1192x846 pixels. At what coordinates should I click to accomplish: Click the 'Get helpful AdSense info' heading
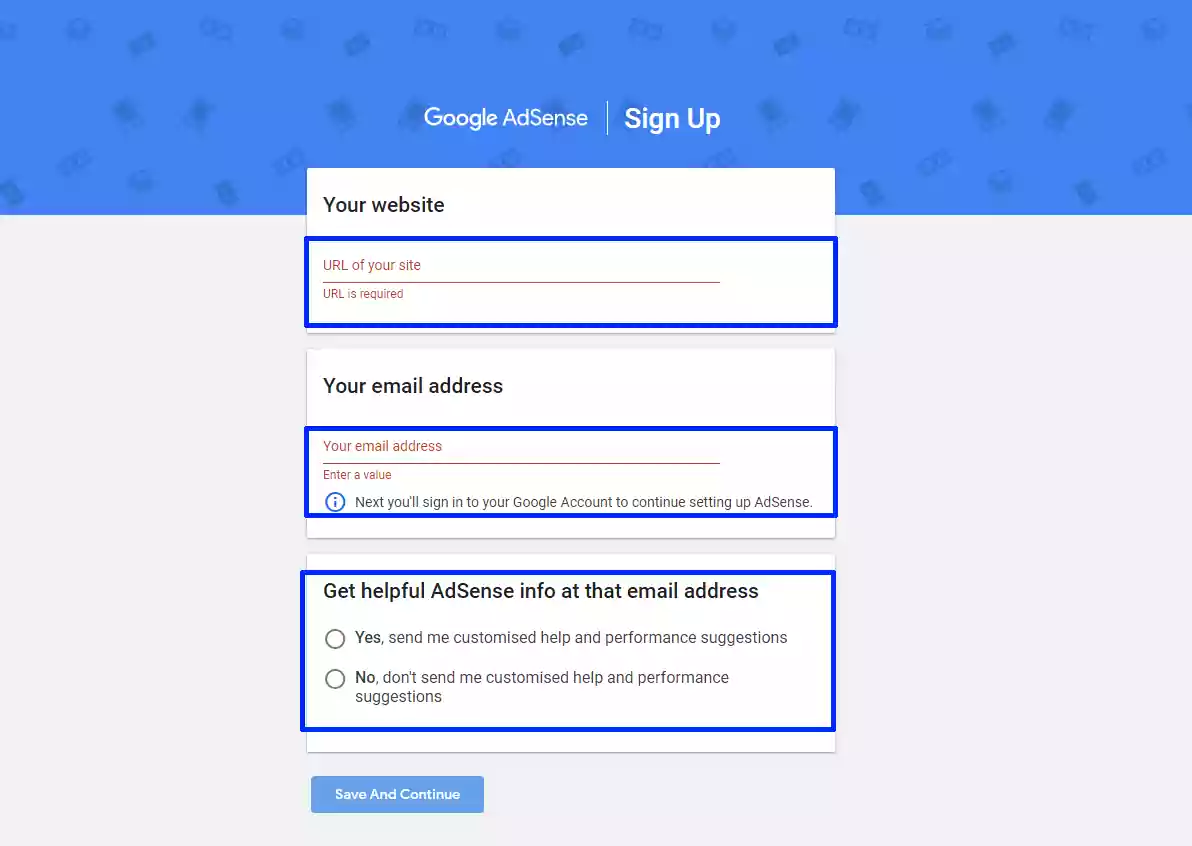(x=541, y=590)
